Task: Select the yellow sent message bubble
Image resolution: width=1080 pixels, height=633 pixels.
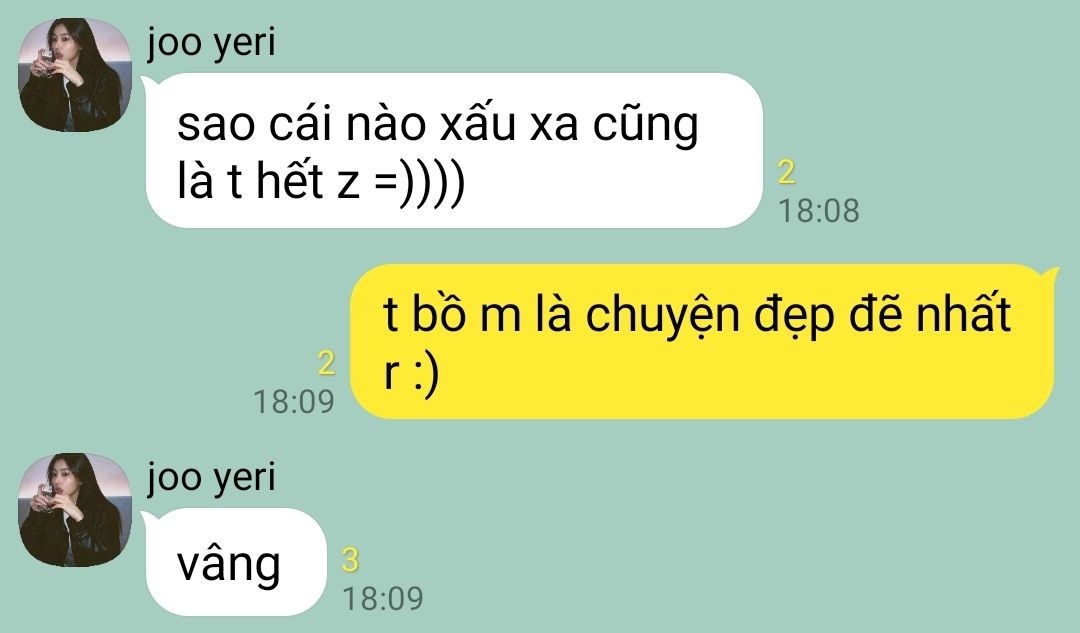Action: tap(704, 342)
